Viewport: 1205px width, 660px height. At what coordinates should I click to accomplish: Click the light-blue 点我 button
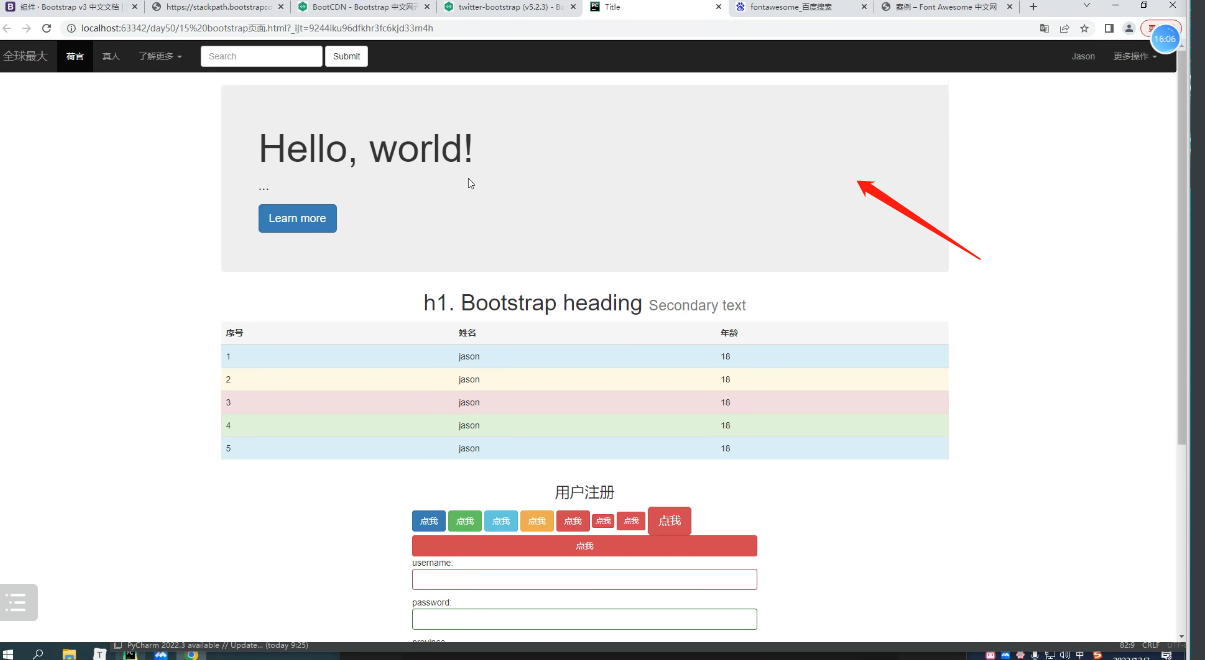(501, 521)
